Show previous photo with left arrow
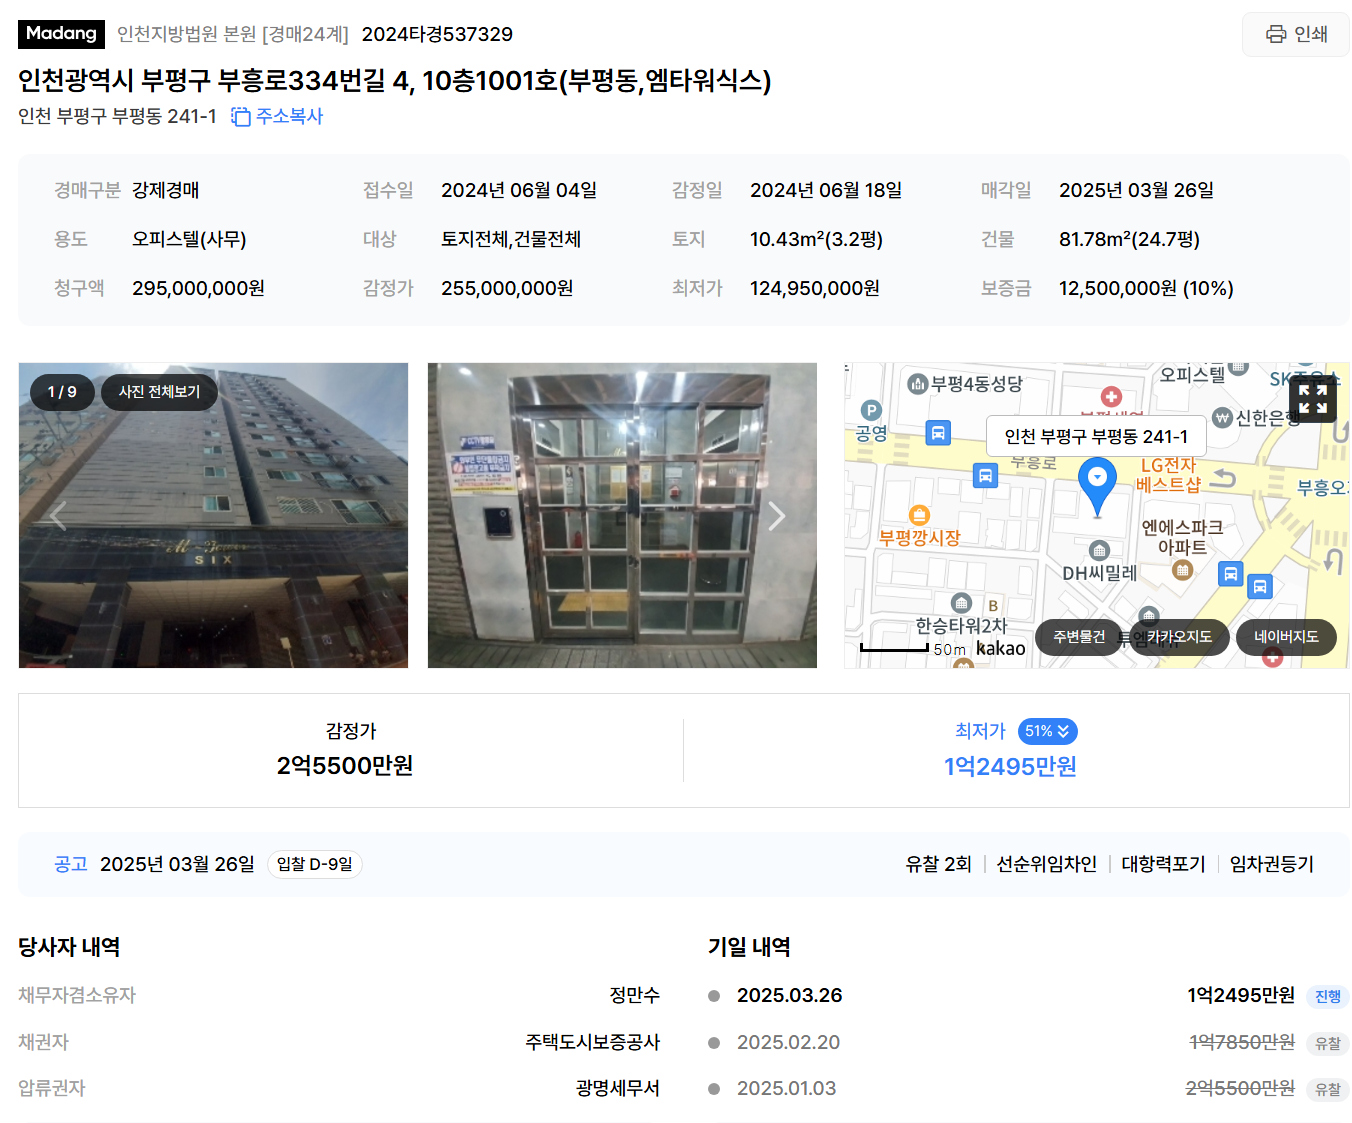 coord(57,516)
